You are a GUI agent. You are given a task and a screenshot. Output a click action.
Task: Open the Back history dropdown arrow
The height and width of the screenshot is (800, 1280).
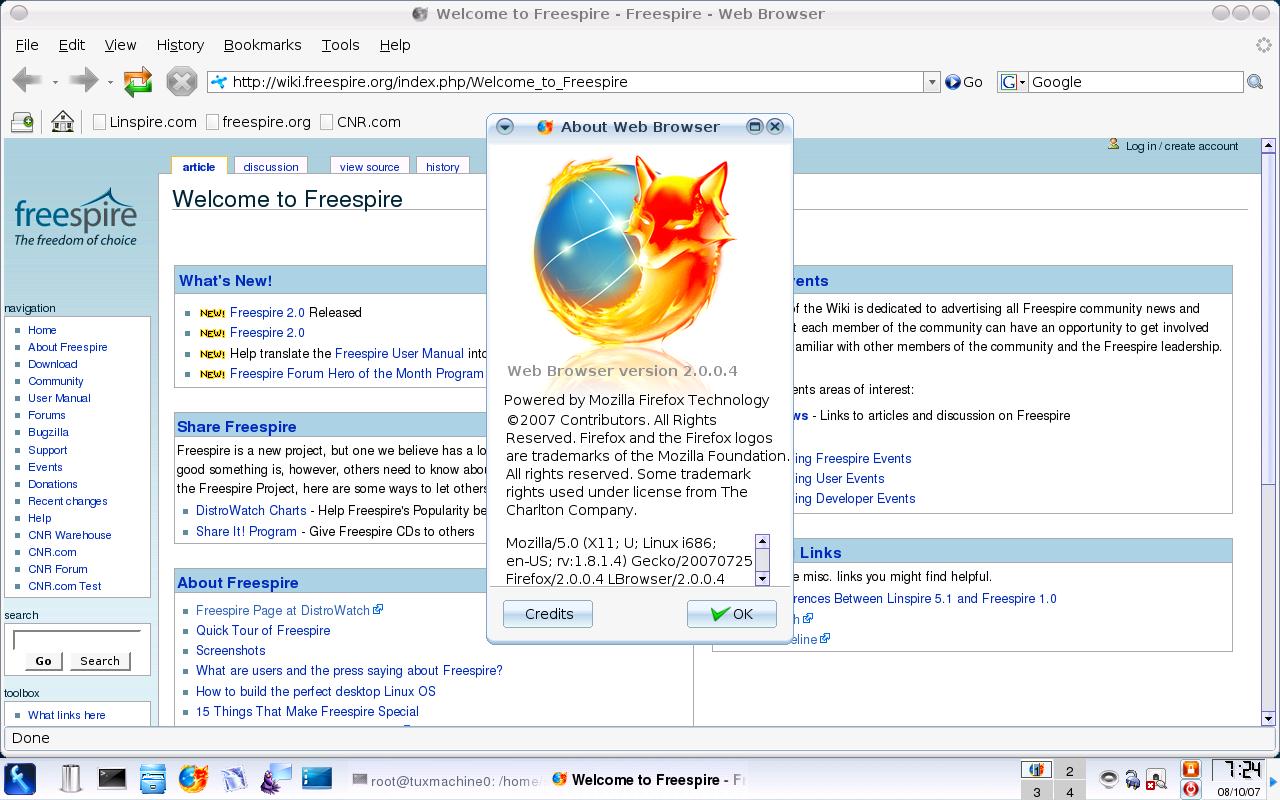point(55,82)
